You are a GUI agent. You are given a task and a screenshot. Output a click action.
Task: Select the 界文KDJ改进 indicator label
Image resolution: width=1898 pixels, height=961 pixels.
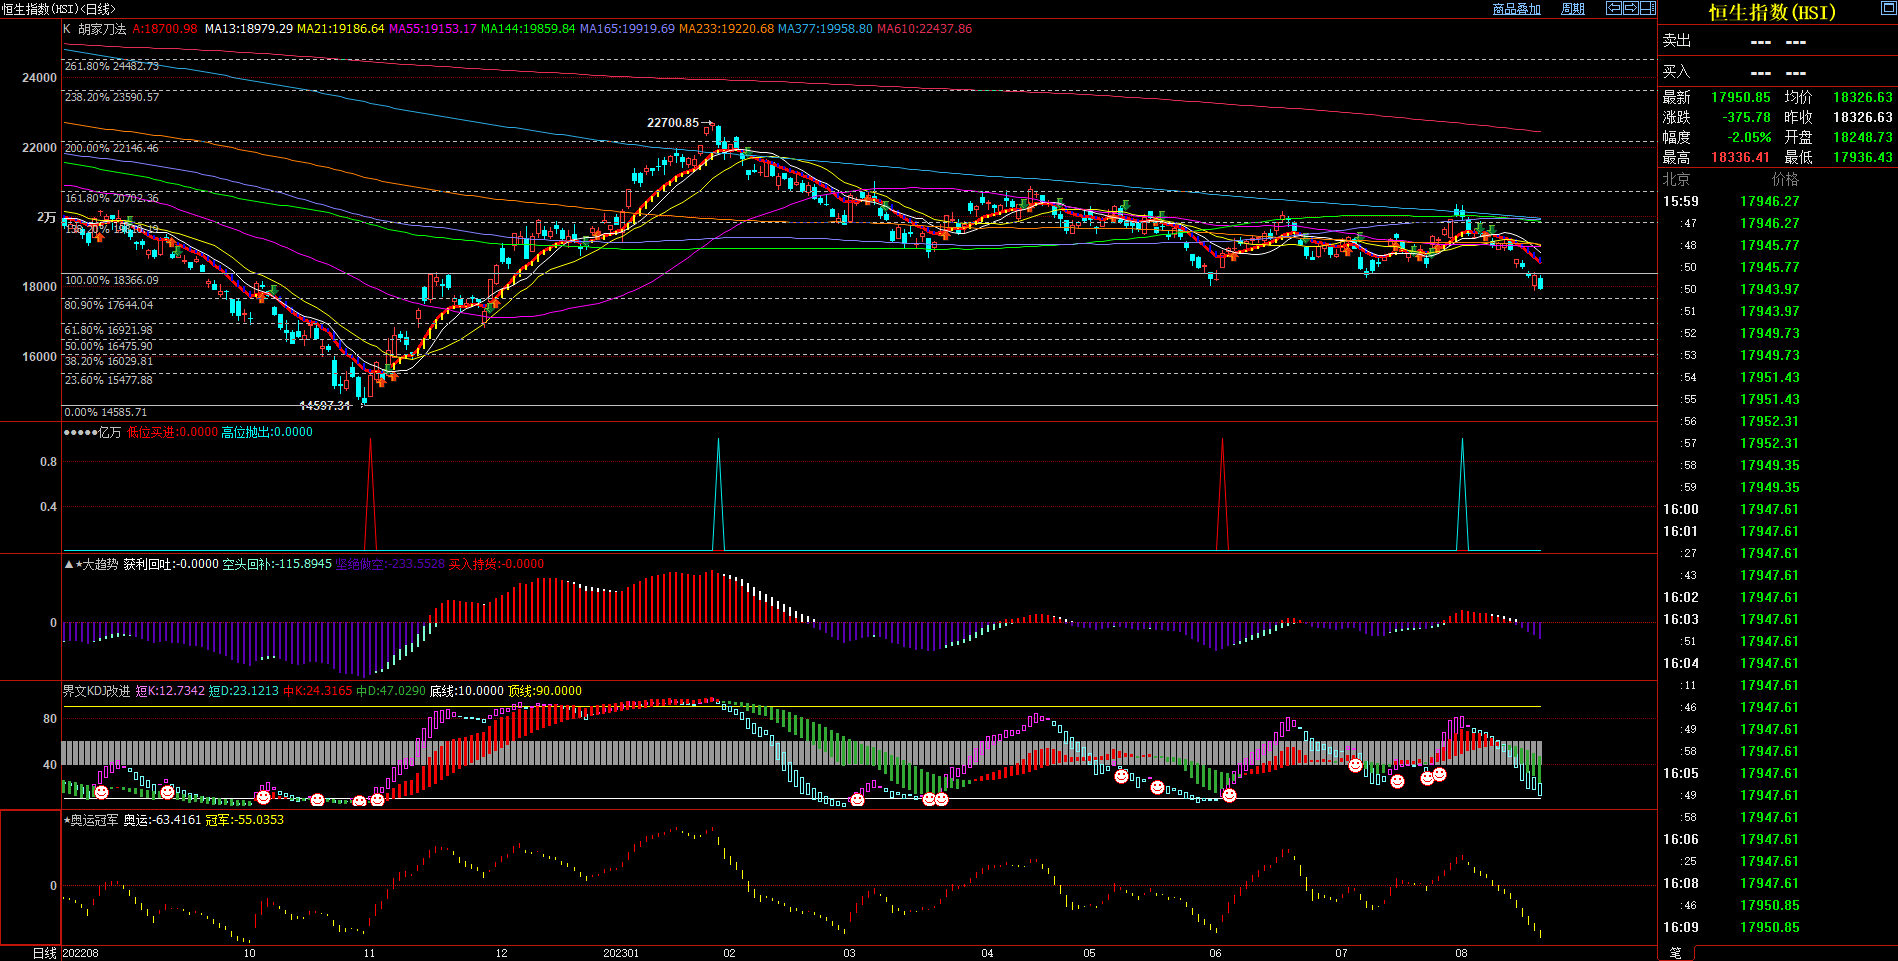point(96,691)
